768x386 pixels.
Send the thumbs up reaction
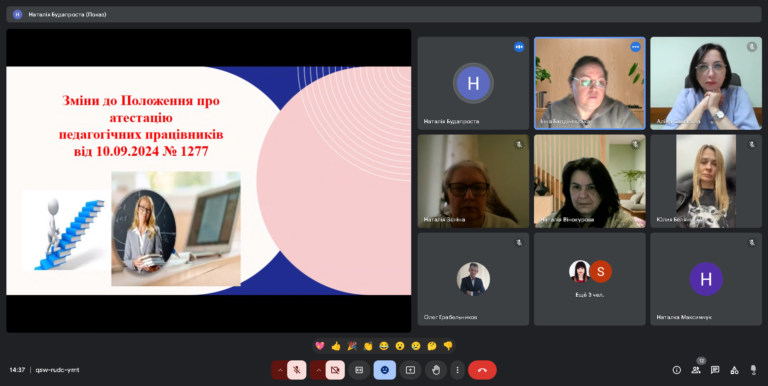336,346
